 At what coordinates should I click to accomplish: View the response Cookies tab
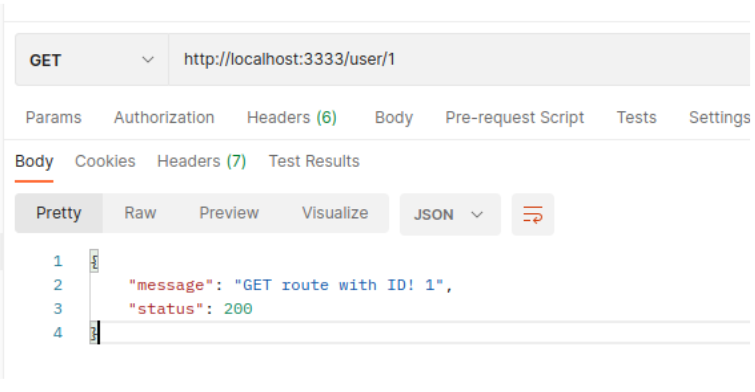tap(105, 161)
